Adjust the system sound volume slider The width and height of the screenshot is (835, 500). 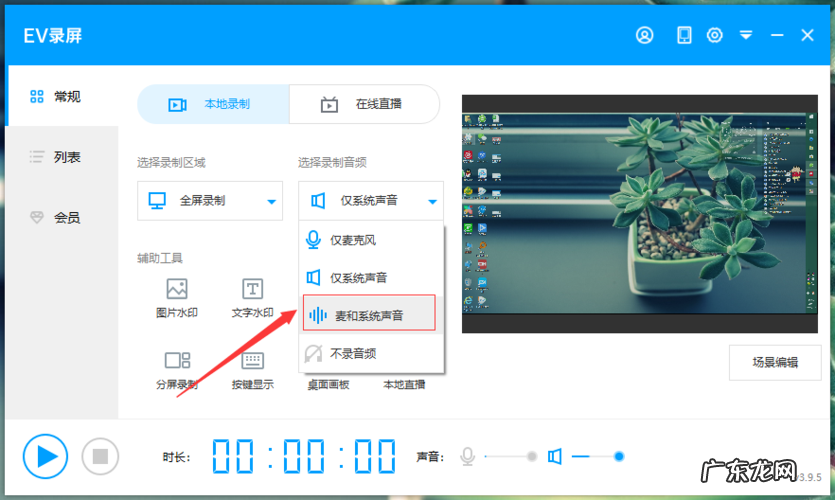click(x=619, y=457)
